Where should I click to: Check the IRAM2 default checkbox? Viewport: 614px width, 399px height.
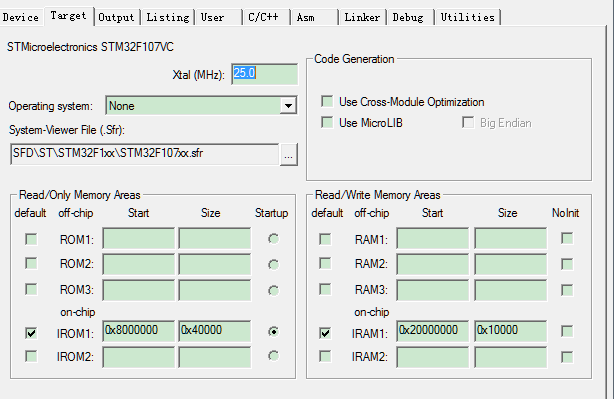(325, 356)
